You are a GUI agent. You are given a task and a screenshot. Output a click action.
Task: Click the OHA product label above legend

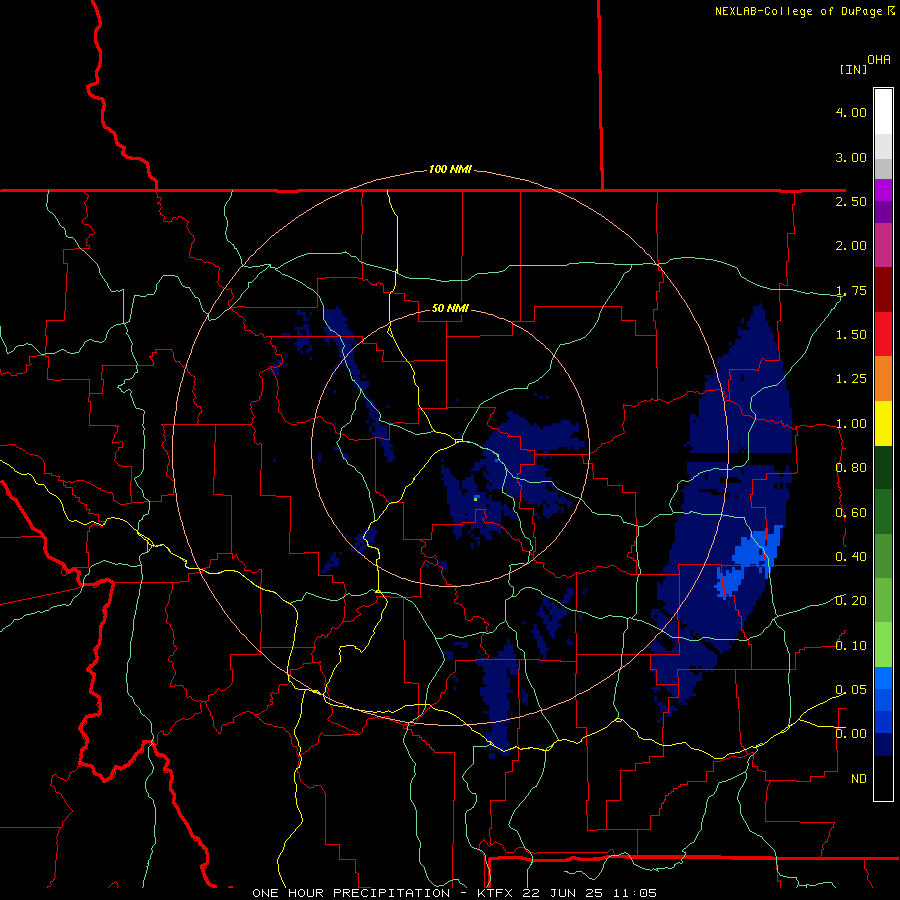(879, 60)
